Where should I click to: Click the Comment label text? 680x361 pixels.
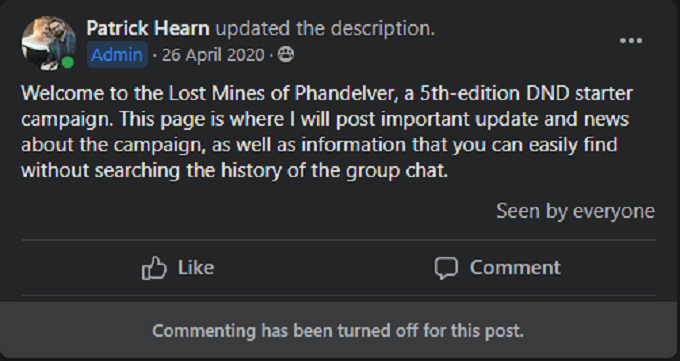515,267
